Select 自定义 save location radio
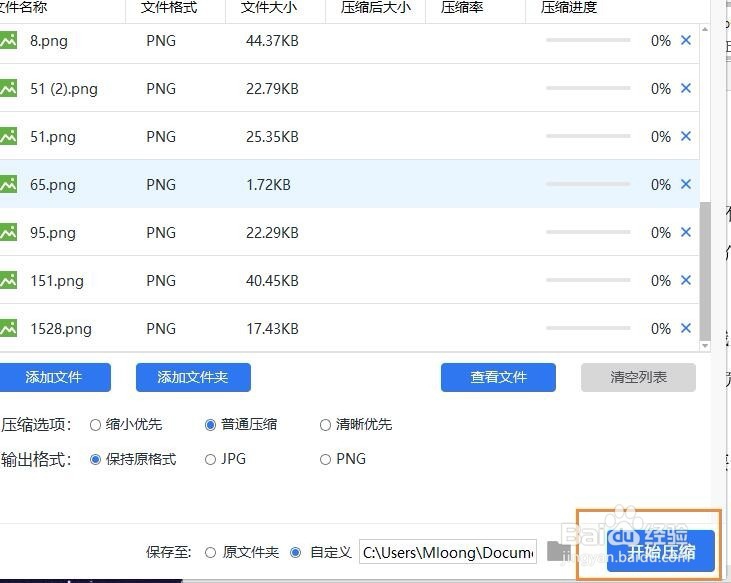The image size is (731, 583). pos(295,553)
